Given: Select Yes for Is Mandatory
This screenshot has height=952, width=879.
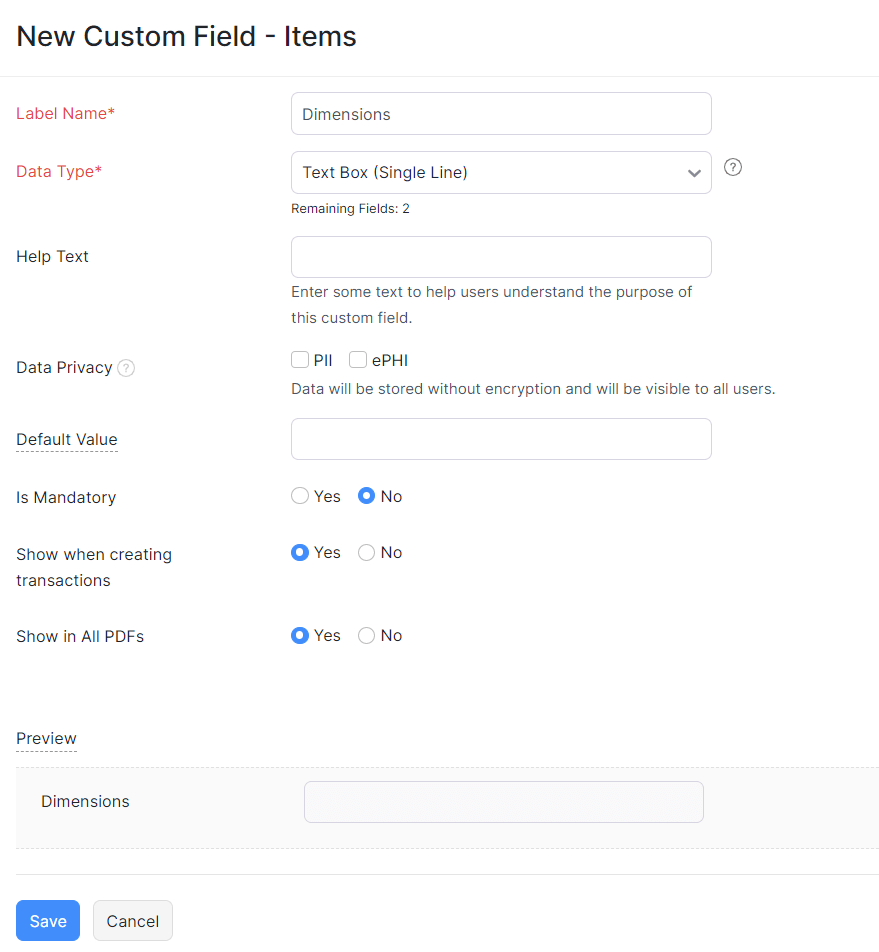Looking at the screenshot, I should [300, 495].
